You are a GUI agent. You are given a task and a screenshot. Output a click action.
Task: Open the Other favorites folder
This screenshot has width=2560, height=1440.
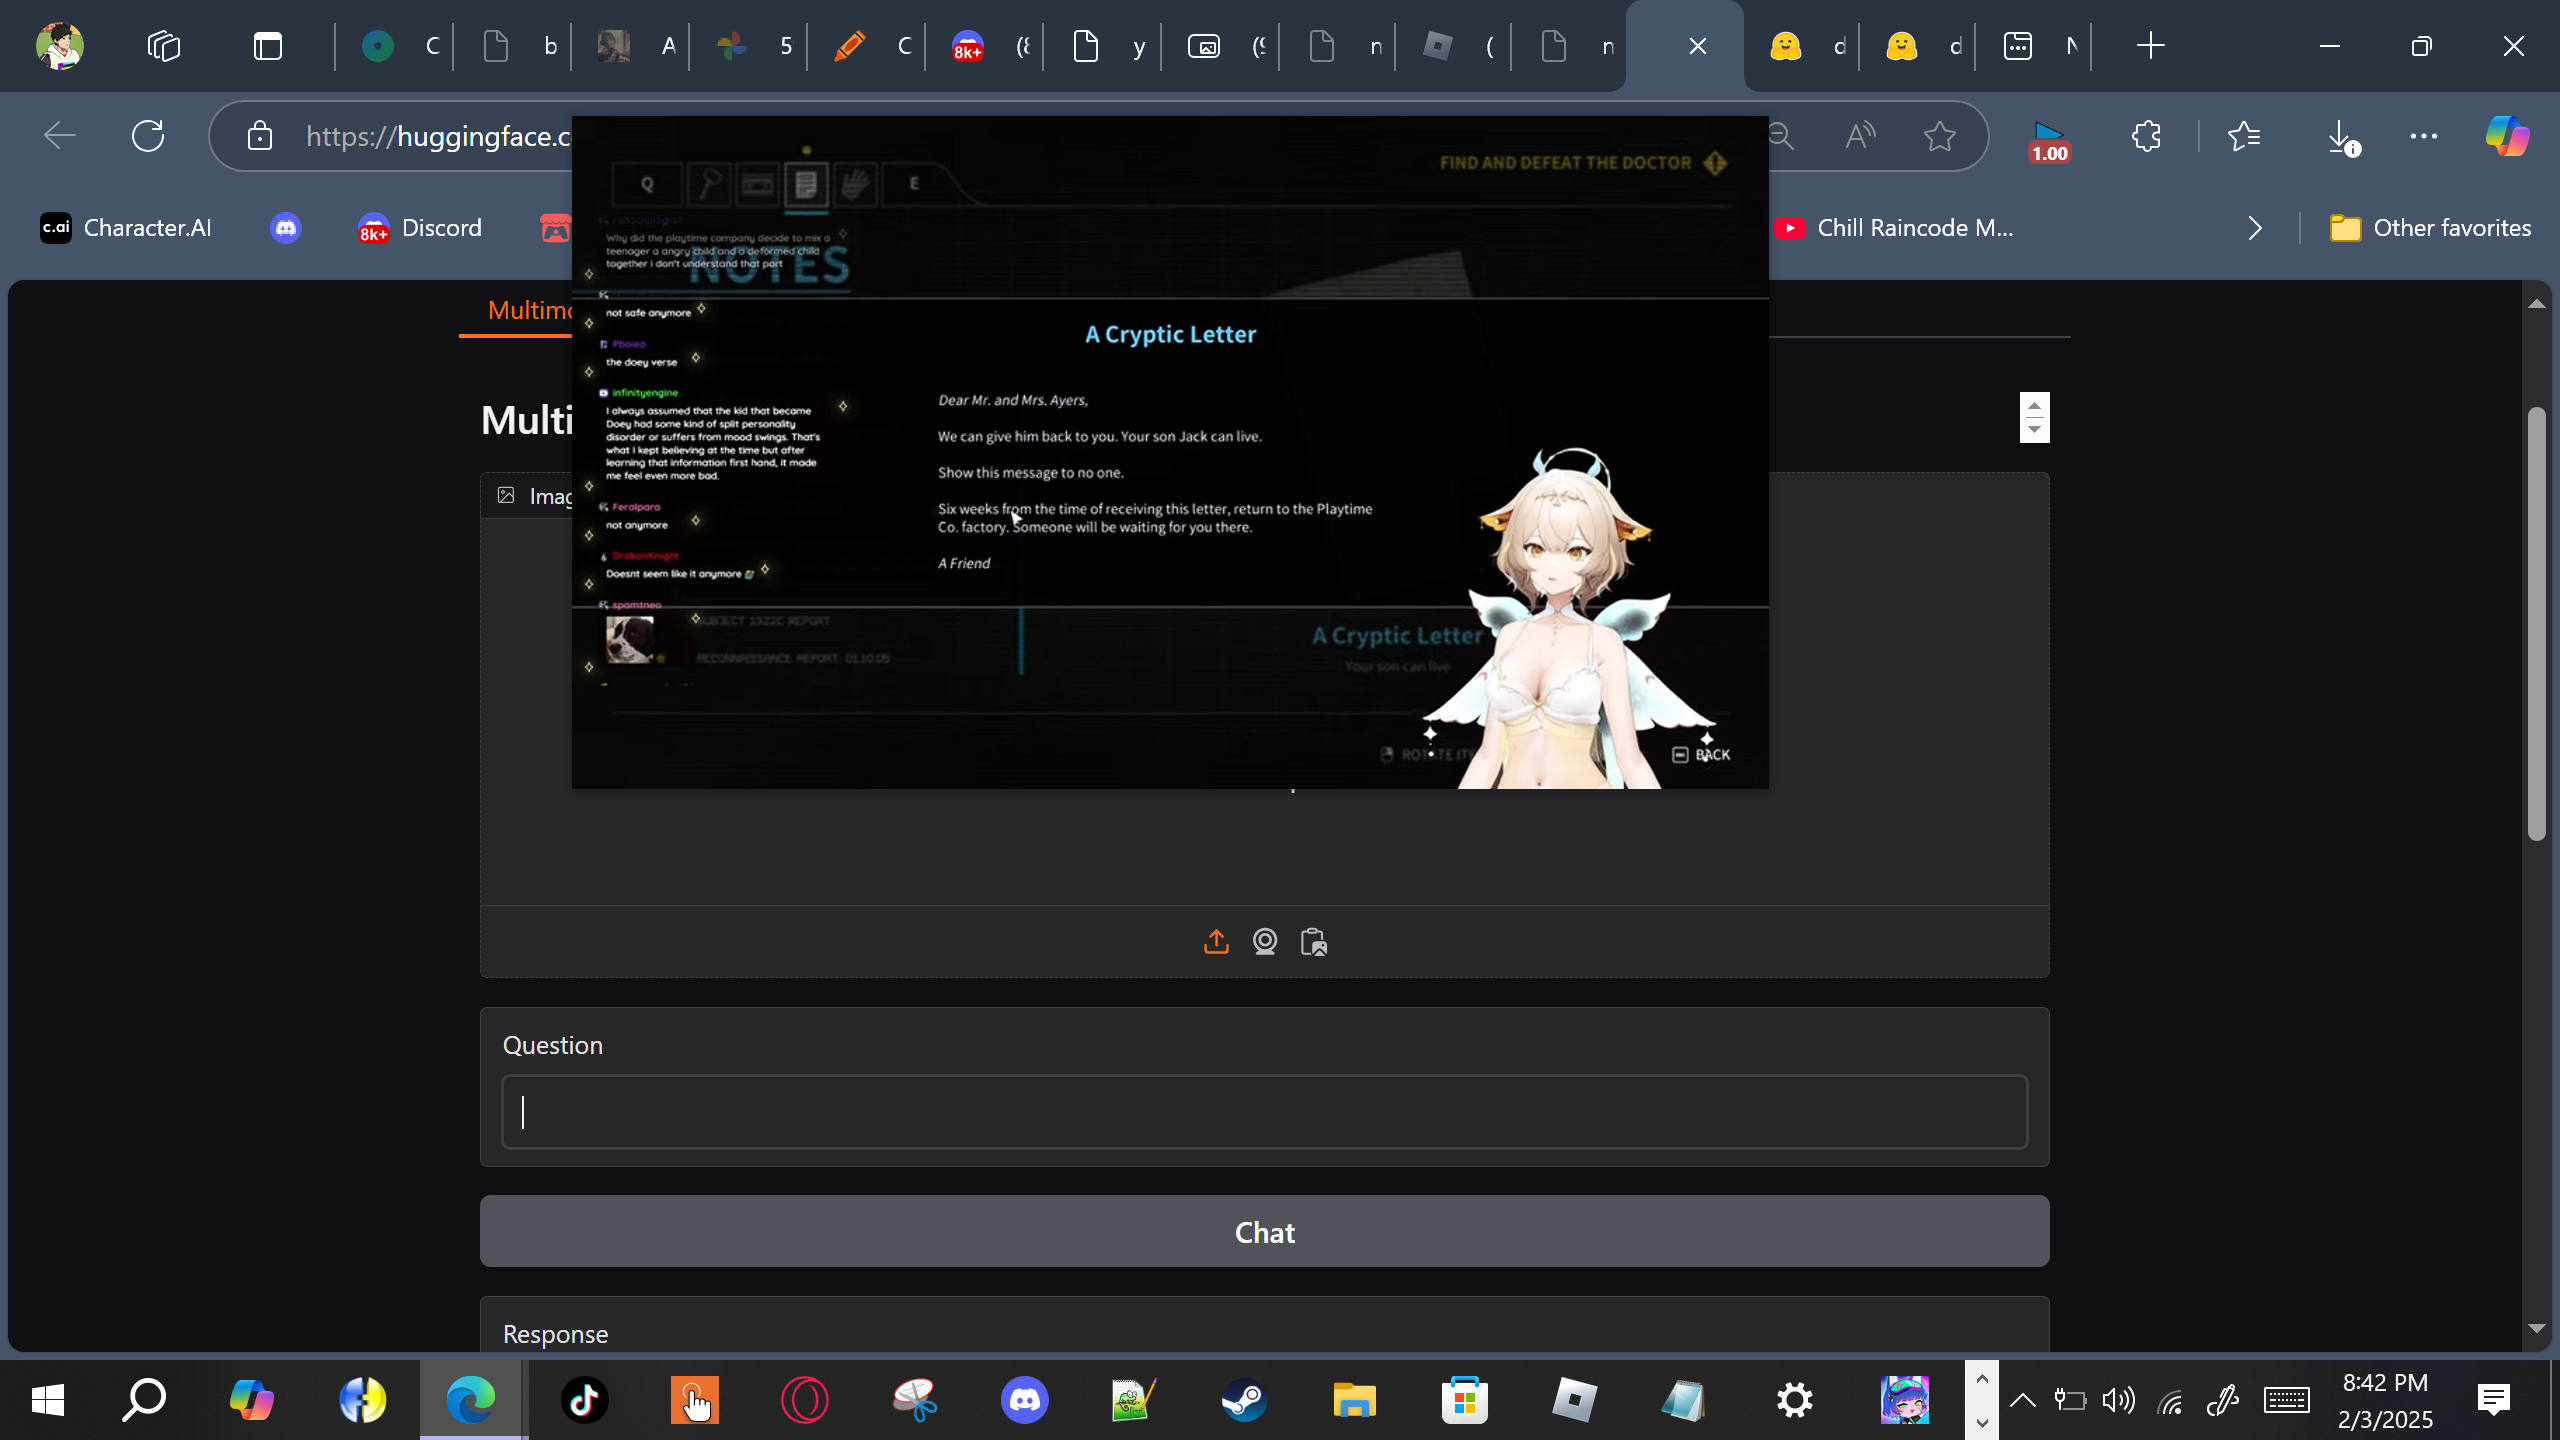click(2430, 228)
